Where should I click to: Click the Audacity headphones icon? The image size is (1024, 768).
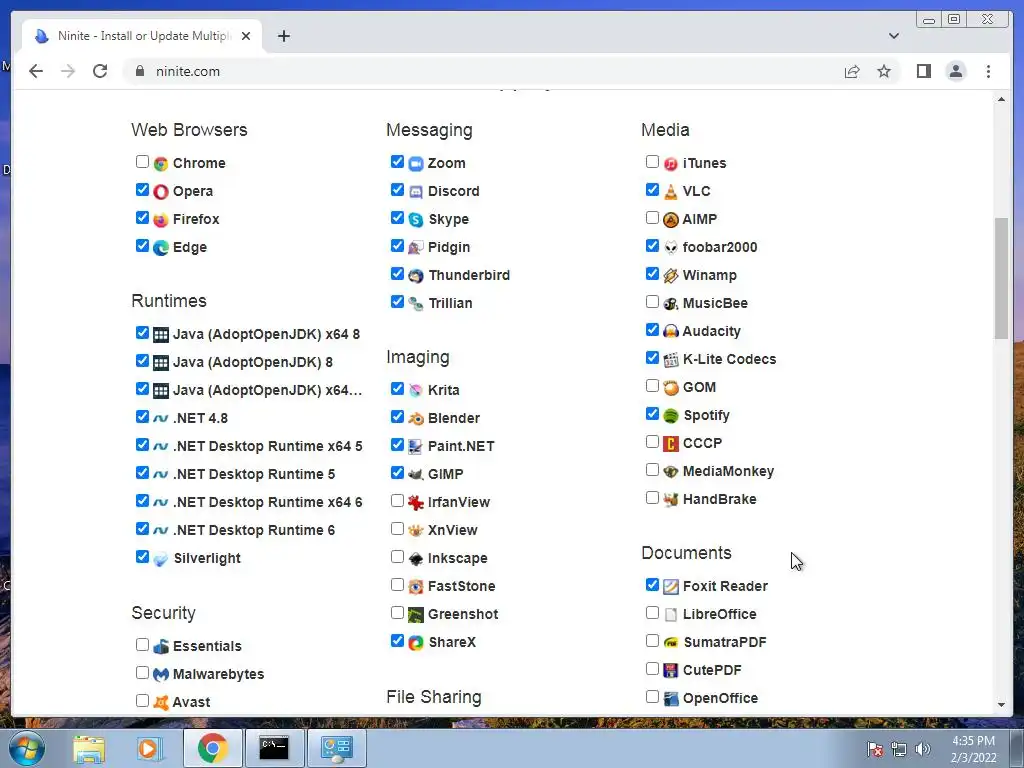[671, 332]
